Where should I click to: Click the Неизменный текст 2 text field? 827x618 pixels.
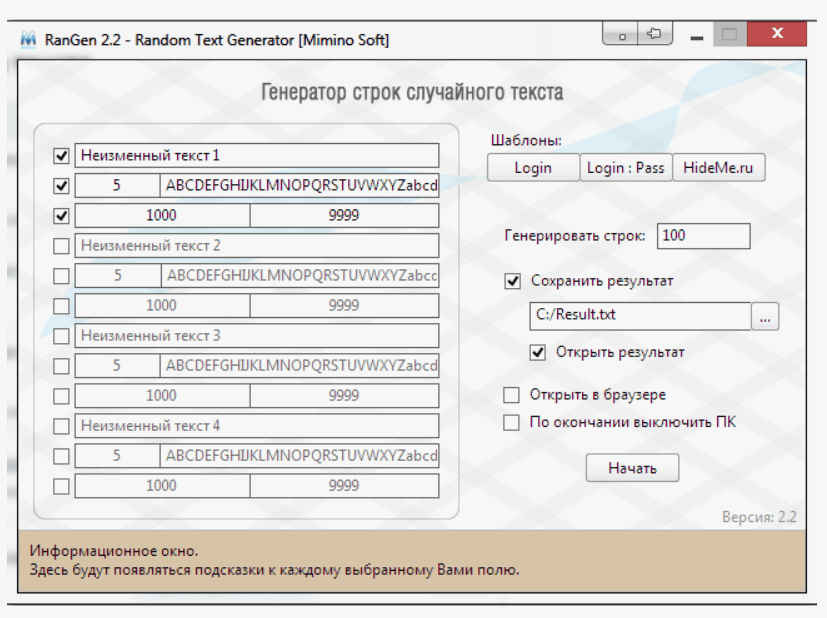257,246
